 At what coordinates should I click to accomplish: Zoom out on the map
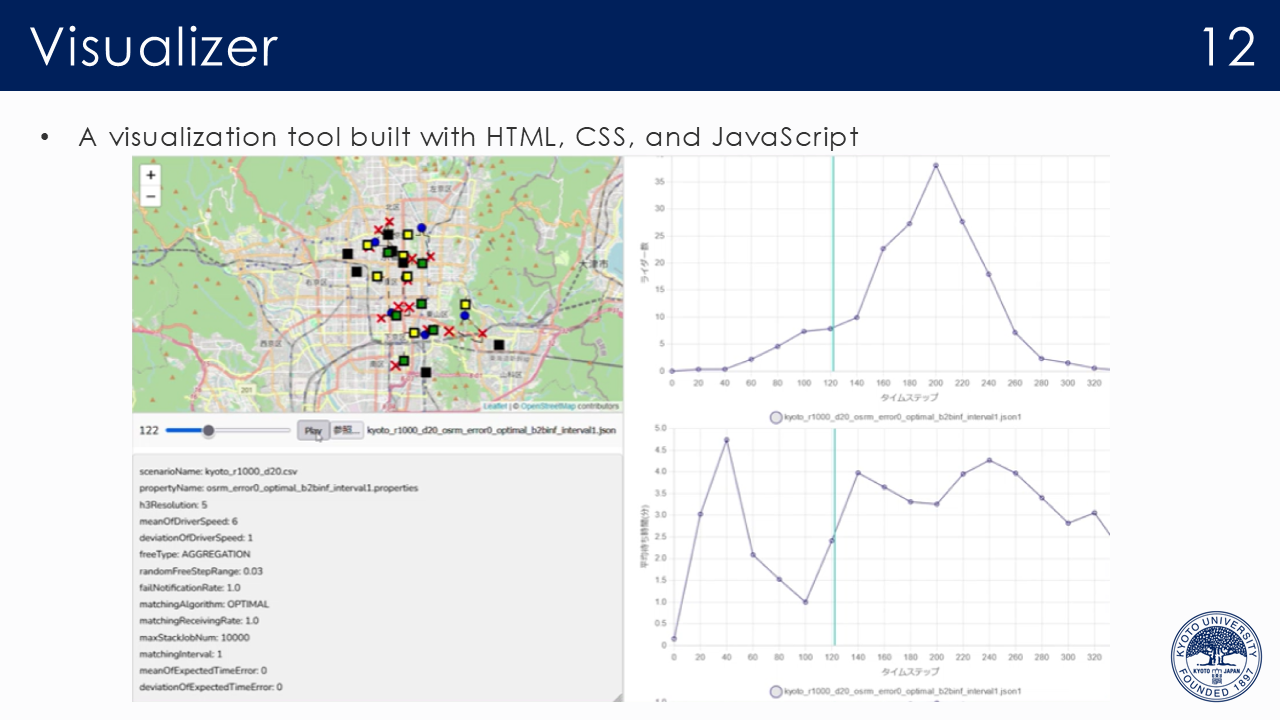[150, 196]
